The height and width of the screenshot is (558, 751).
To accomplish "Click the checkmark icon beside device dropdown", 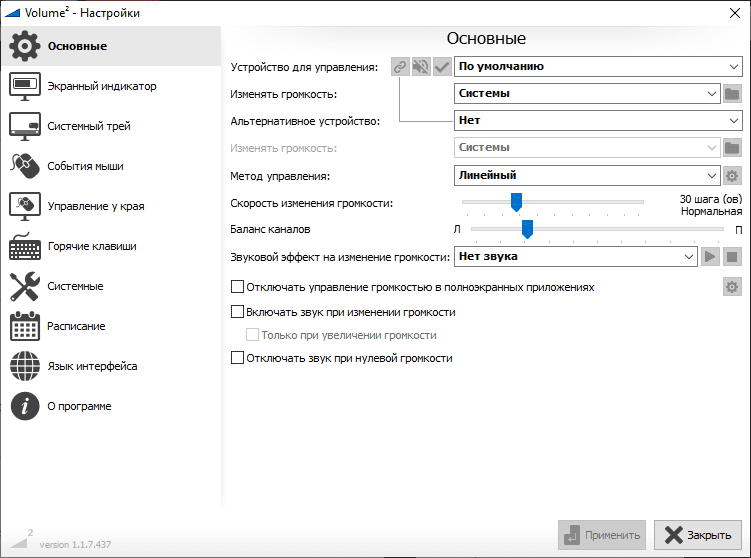I will pos(442,67).
